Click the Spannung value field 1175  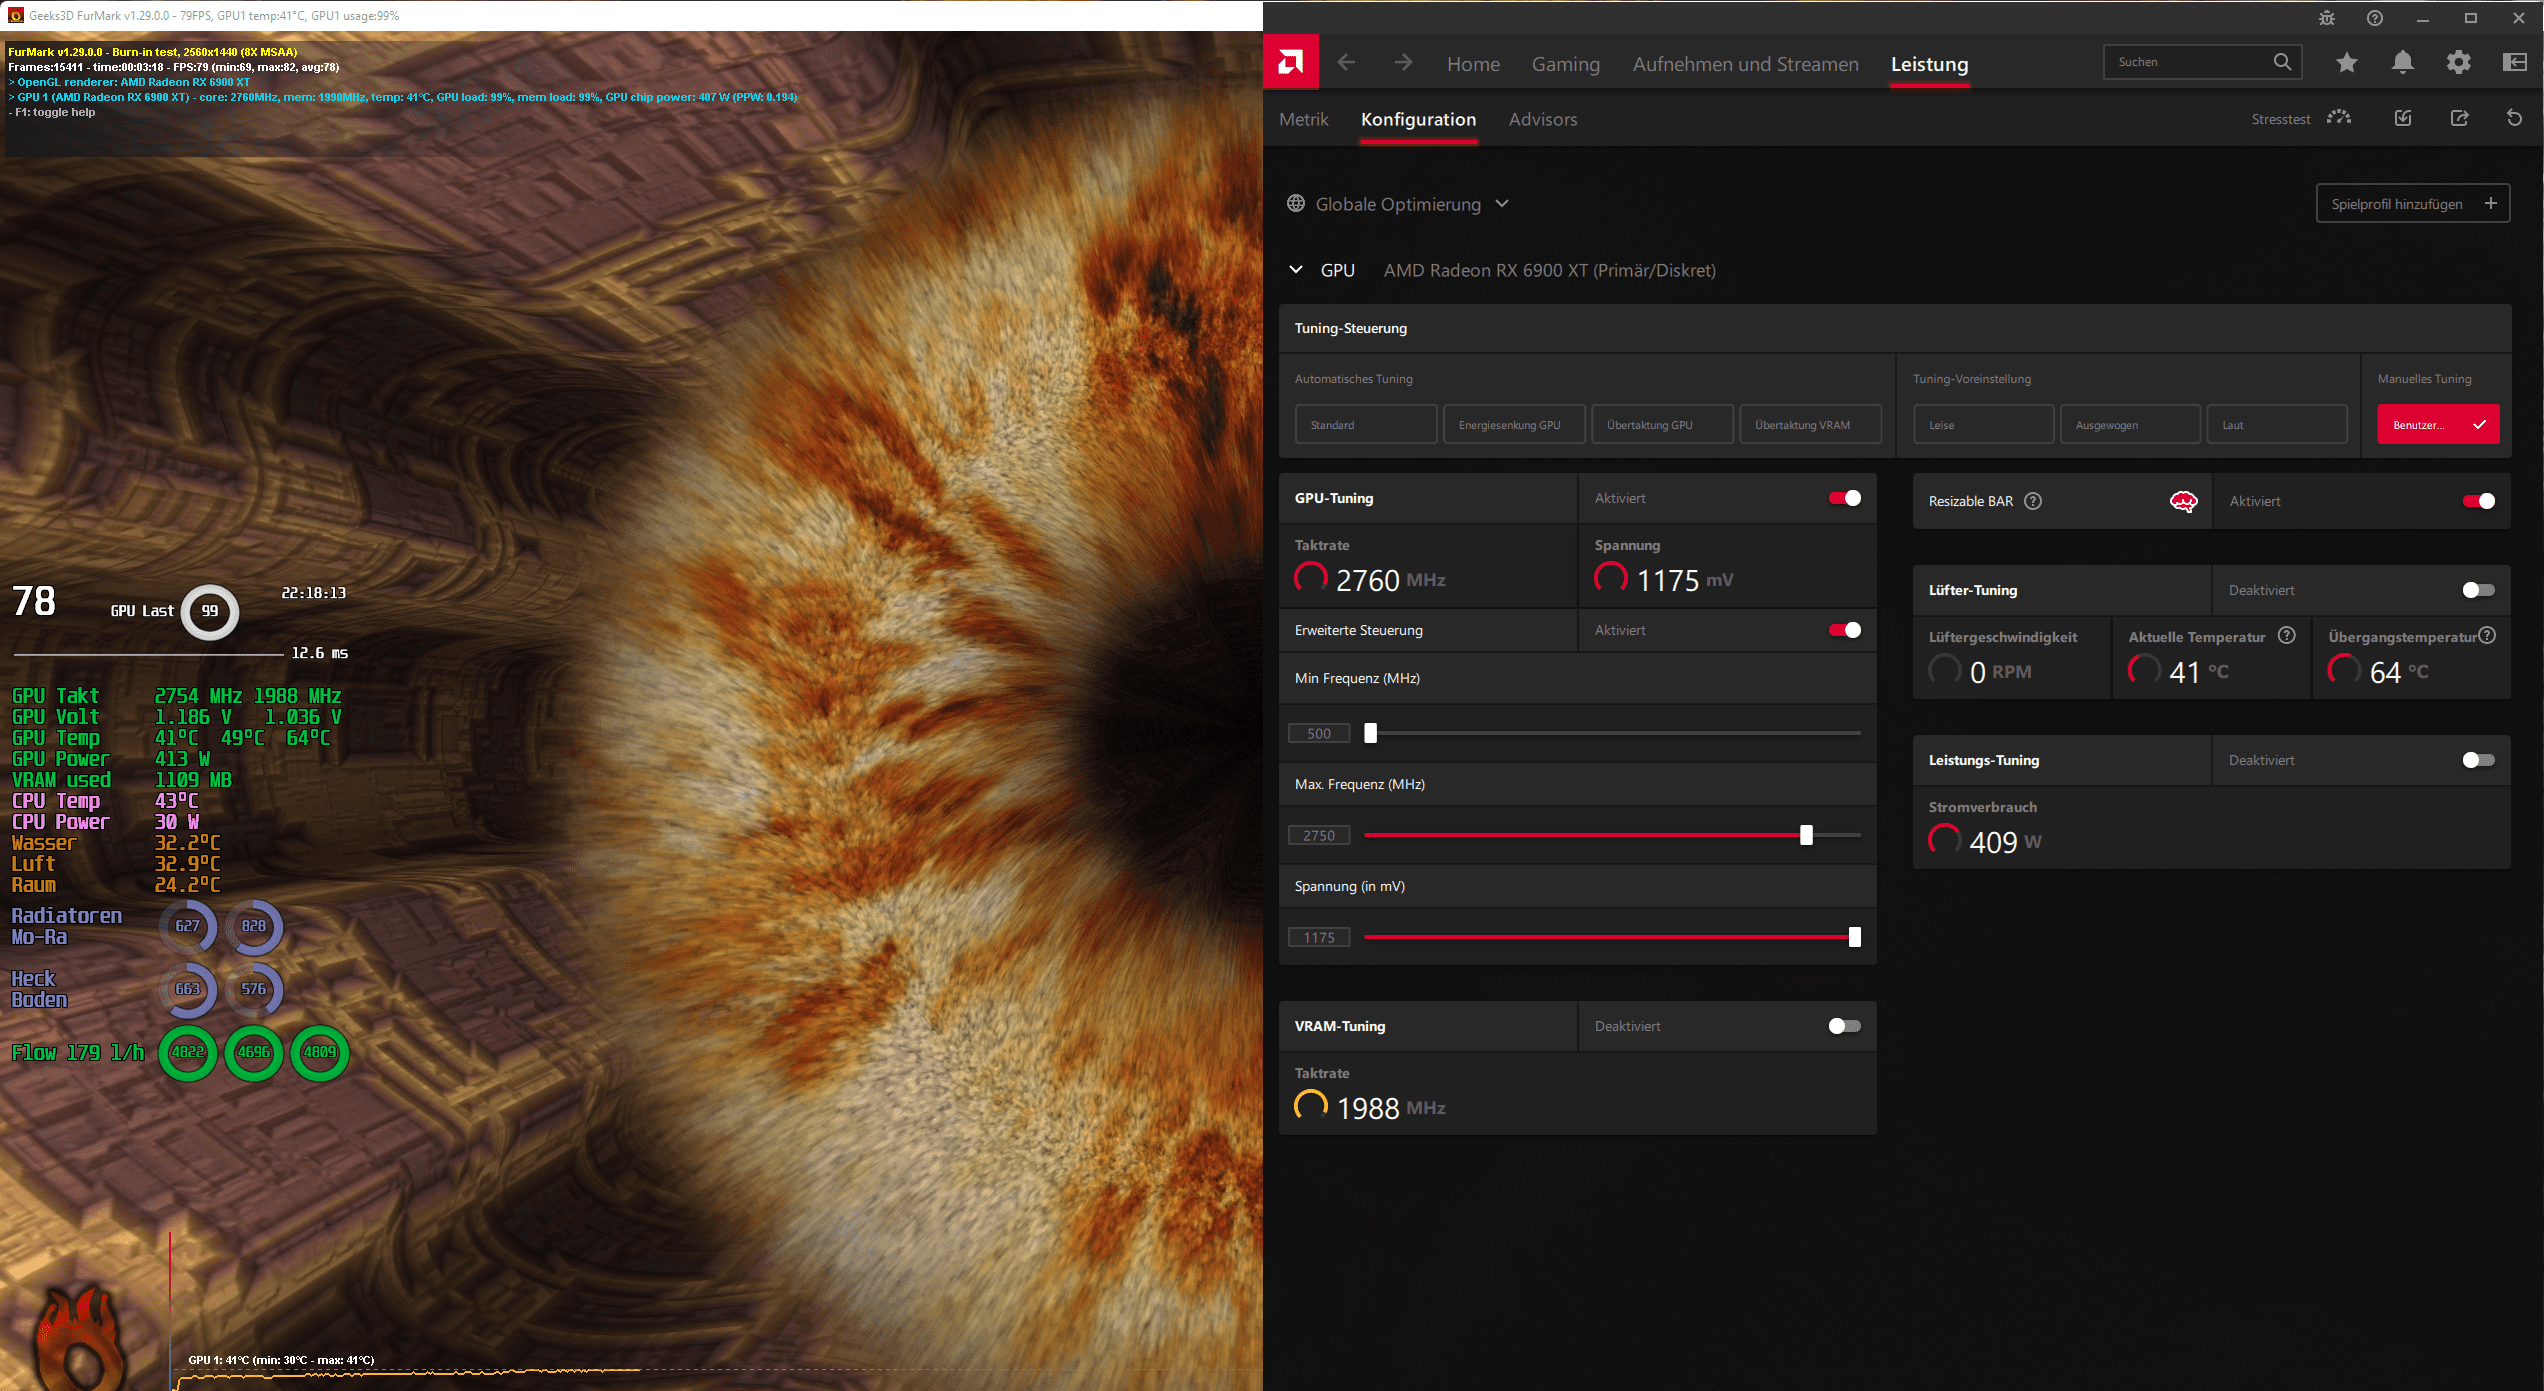pyautogui.click(x=1319, y=937)
